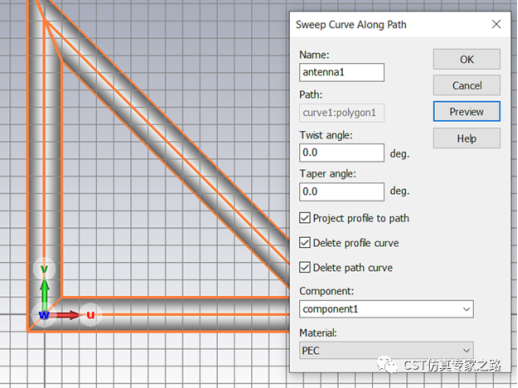Click the Path field curve1:polygon1
Viewport: 518px width, 388px height.
[342, 113]
